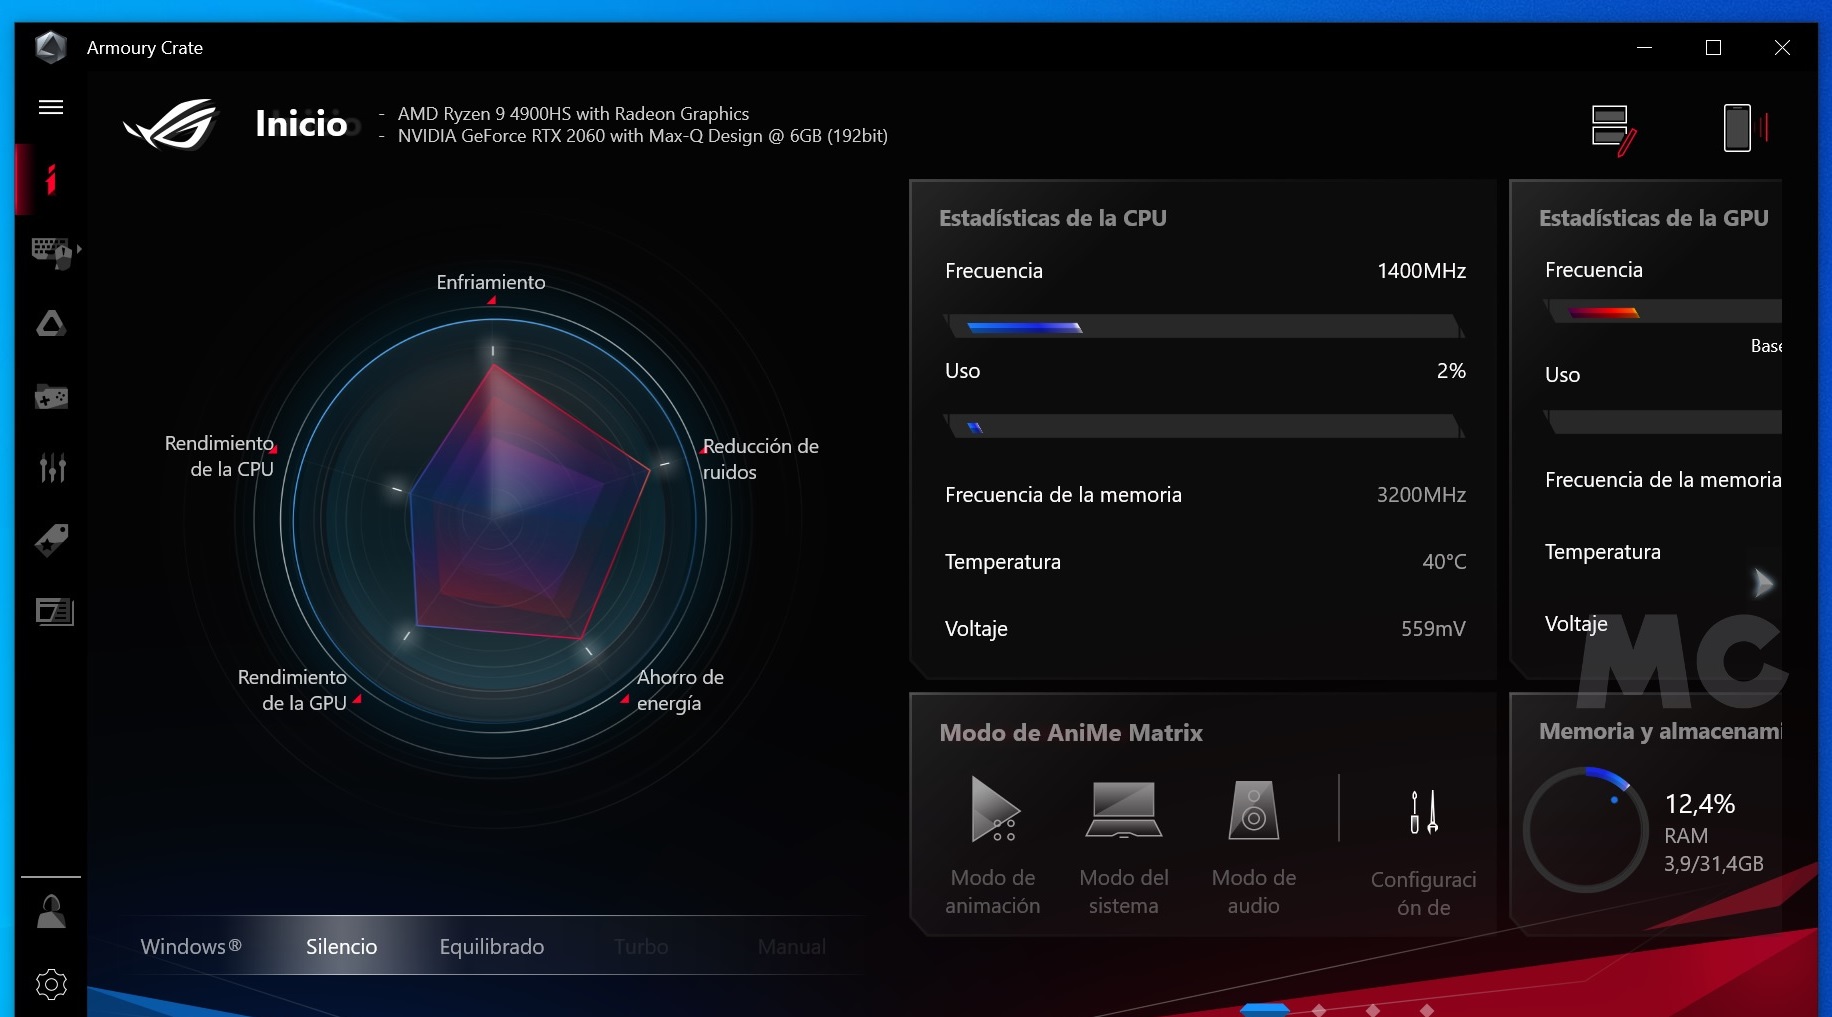The height and width of the screenshot is (1017, 1832).
Task: Switch to Equilibrado performance mode
Action: point(491,946)
